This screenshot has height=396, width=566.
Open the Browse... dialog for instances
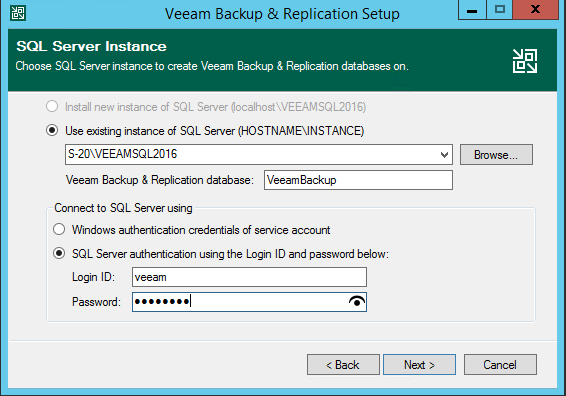[x=496, y=155]
